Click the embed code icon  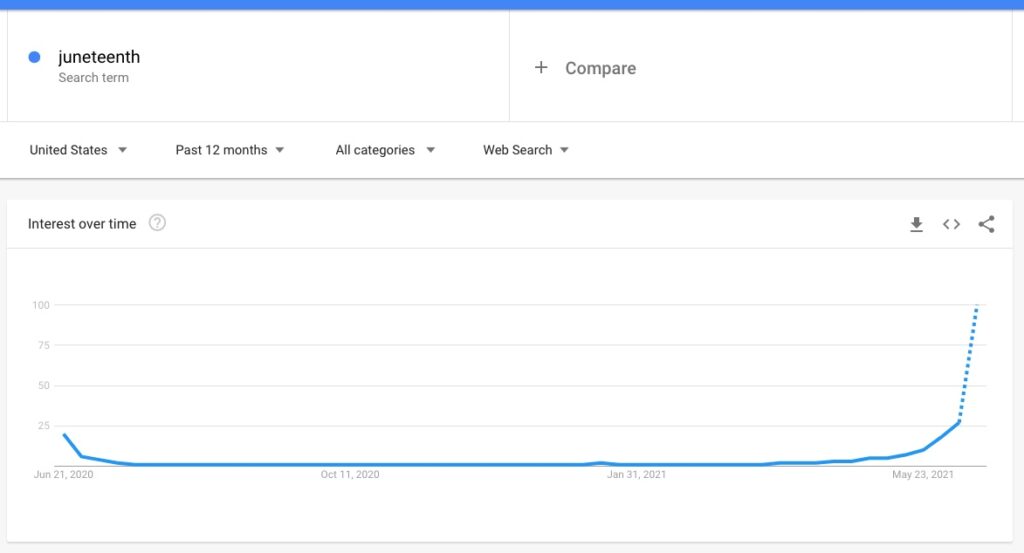(951, 224)
